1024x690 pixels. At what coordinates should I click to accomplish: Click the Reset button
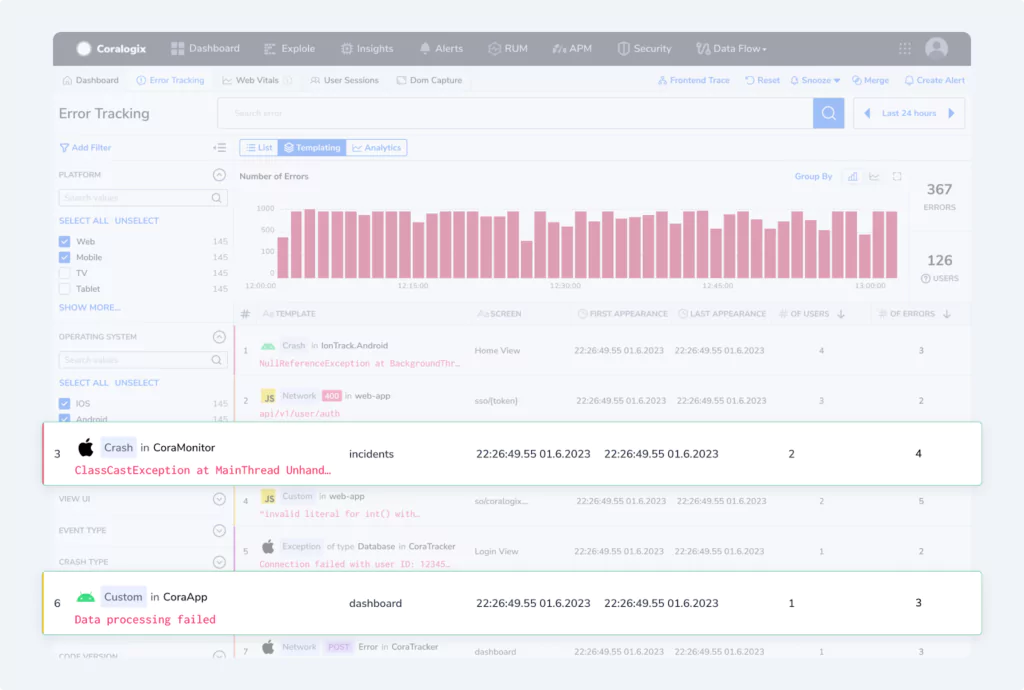tap(762, 80)
